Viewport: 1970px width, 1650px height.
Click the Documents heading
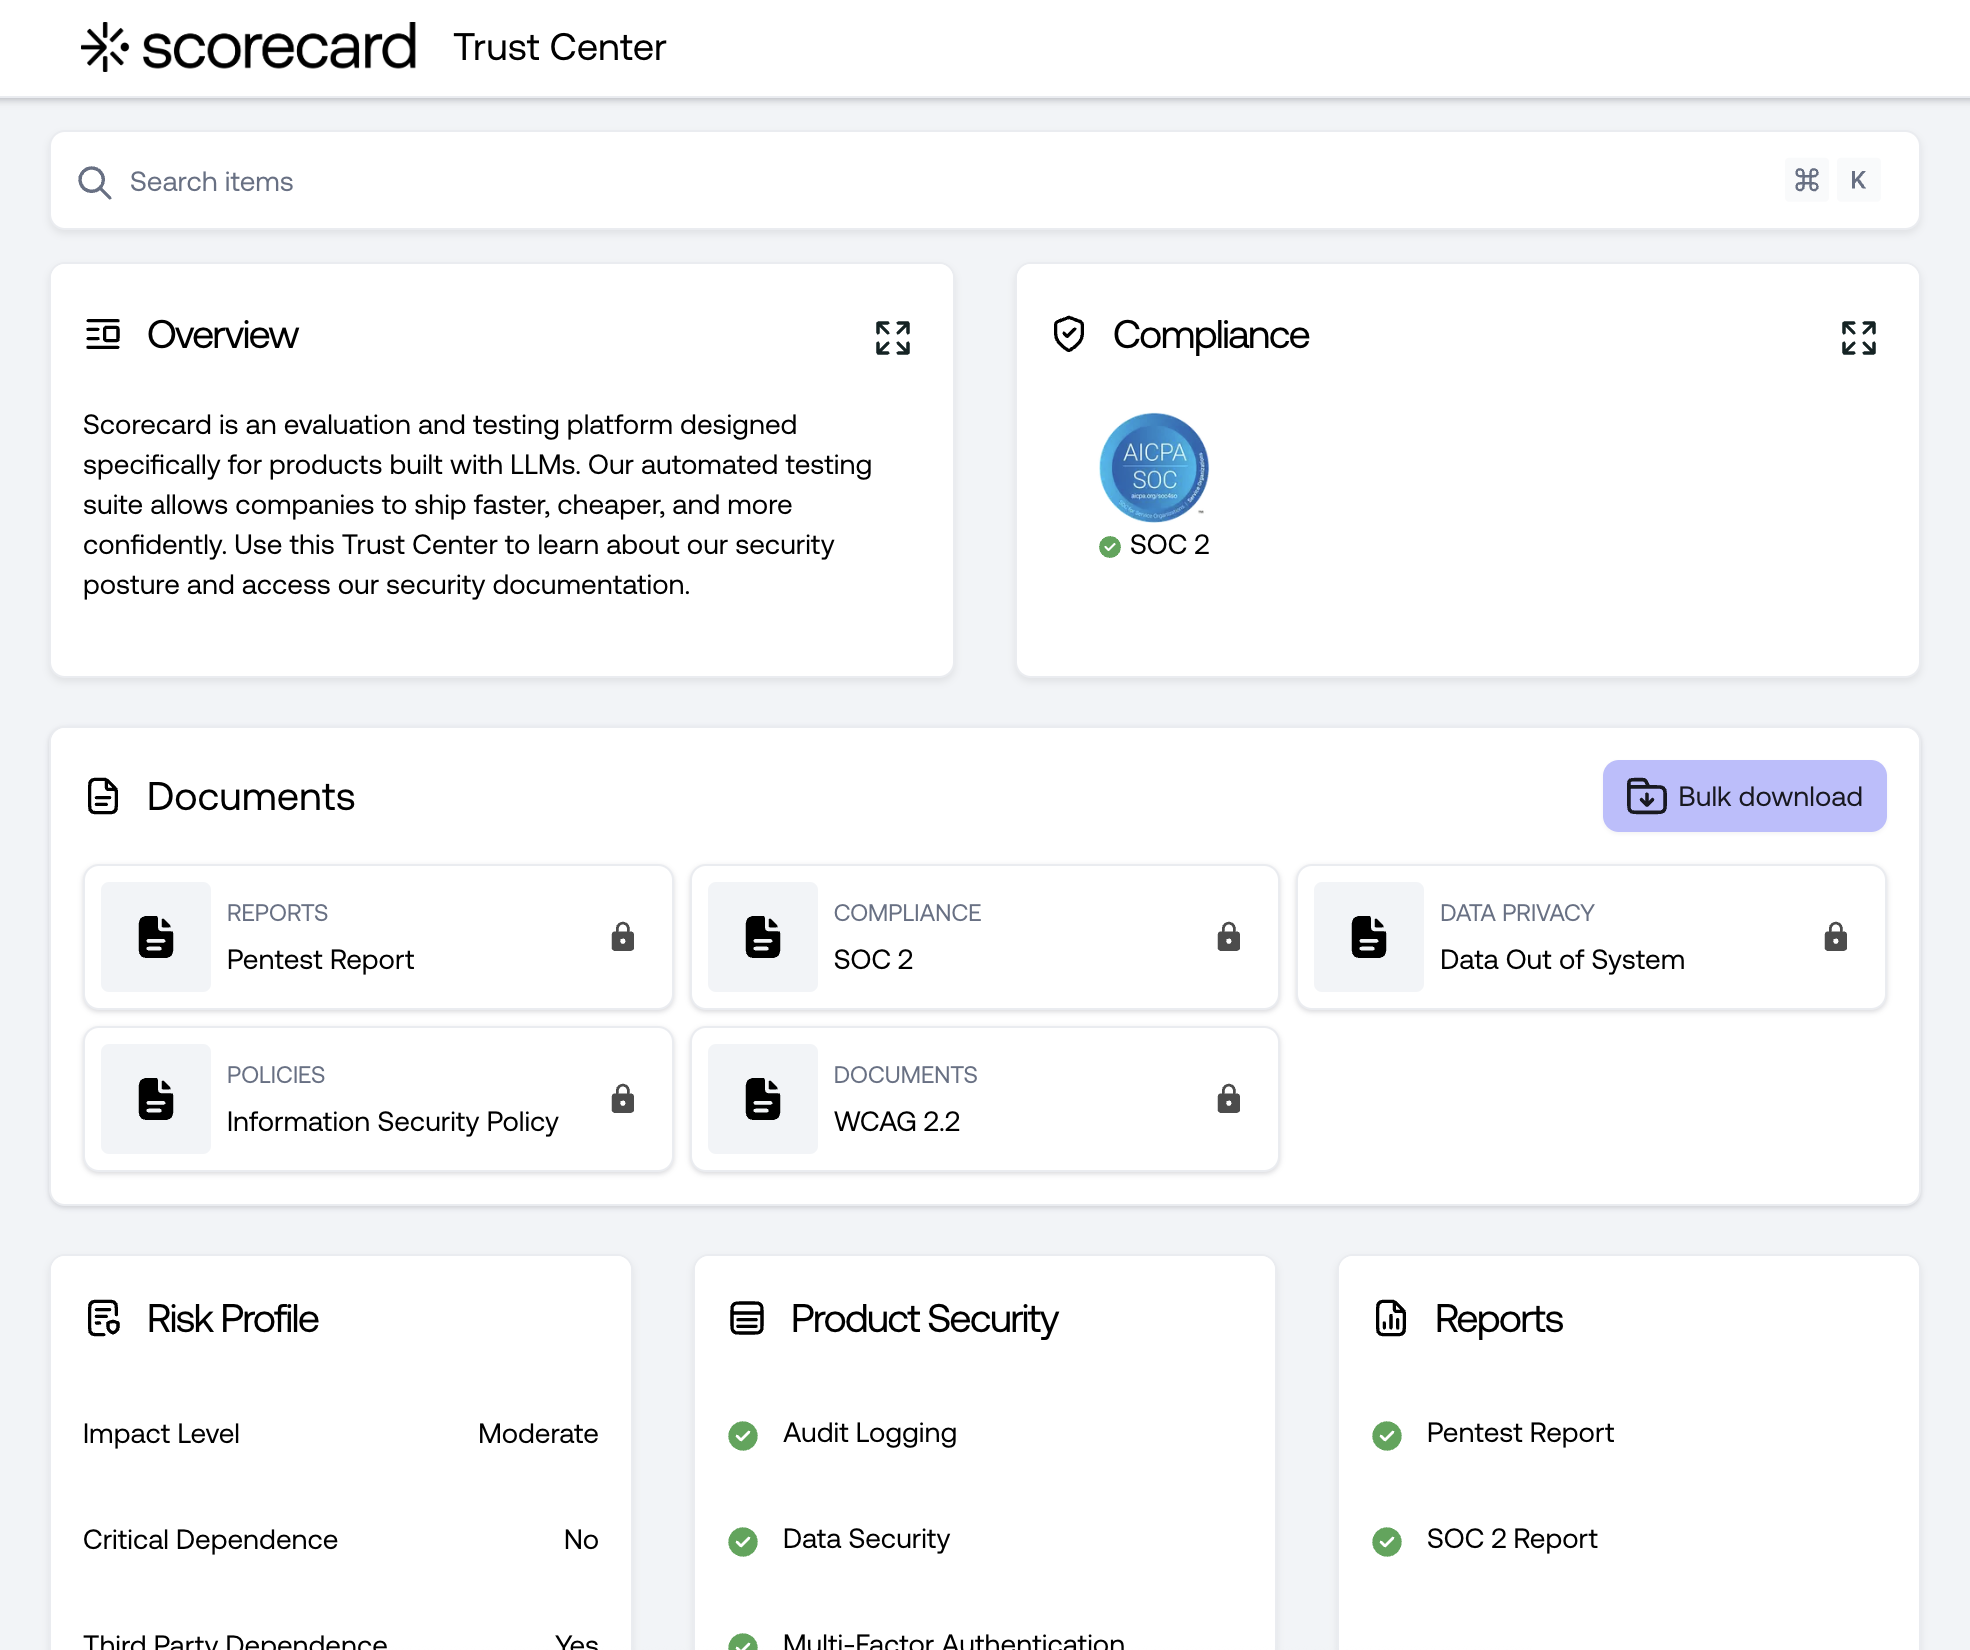pyautogui.click(x=250, y=796)
